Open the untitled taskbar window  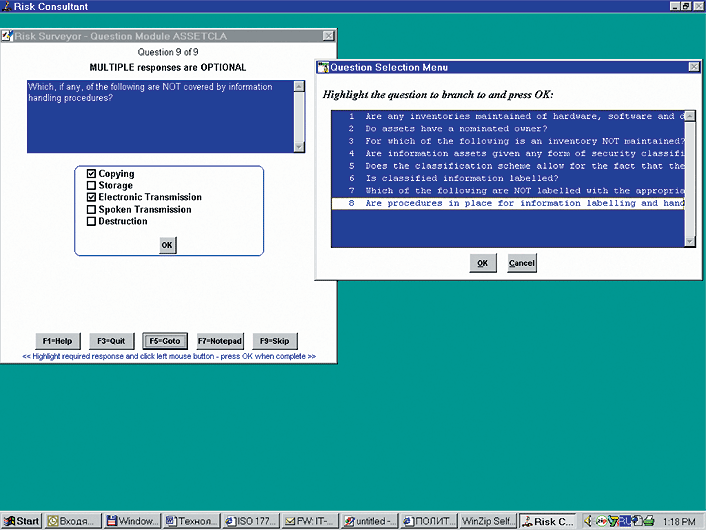click(x=369, y=521)
